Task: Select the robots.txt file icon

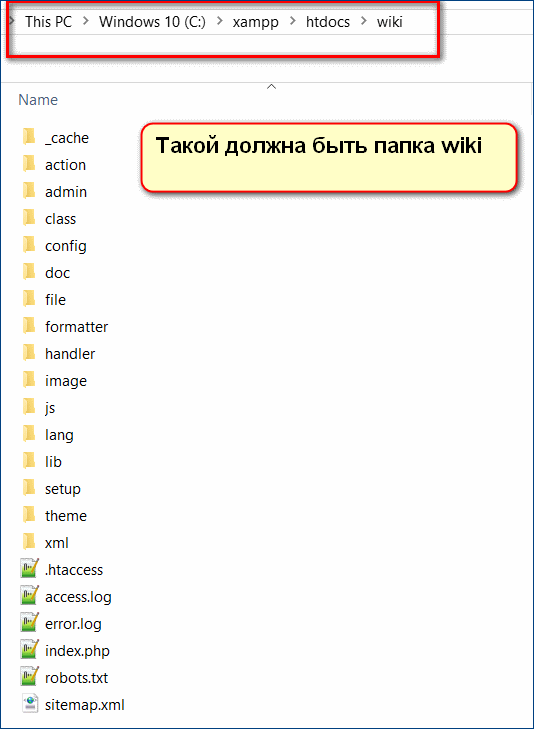Action: pos(29,677)
